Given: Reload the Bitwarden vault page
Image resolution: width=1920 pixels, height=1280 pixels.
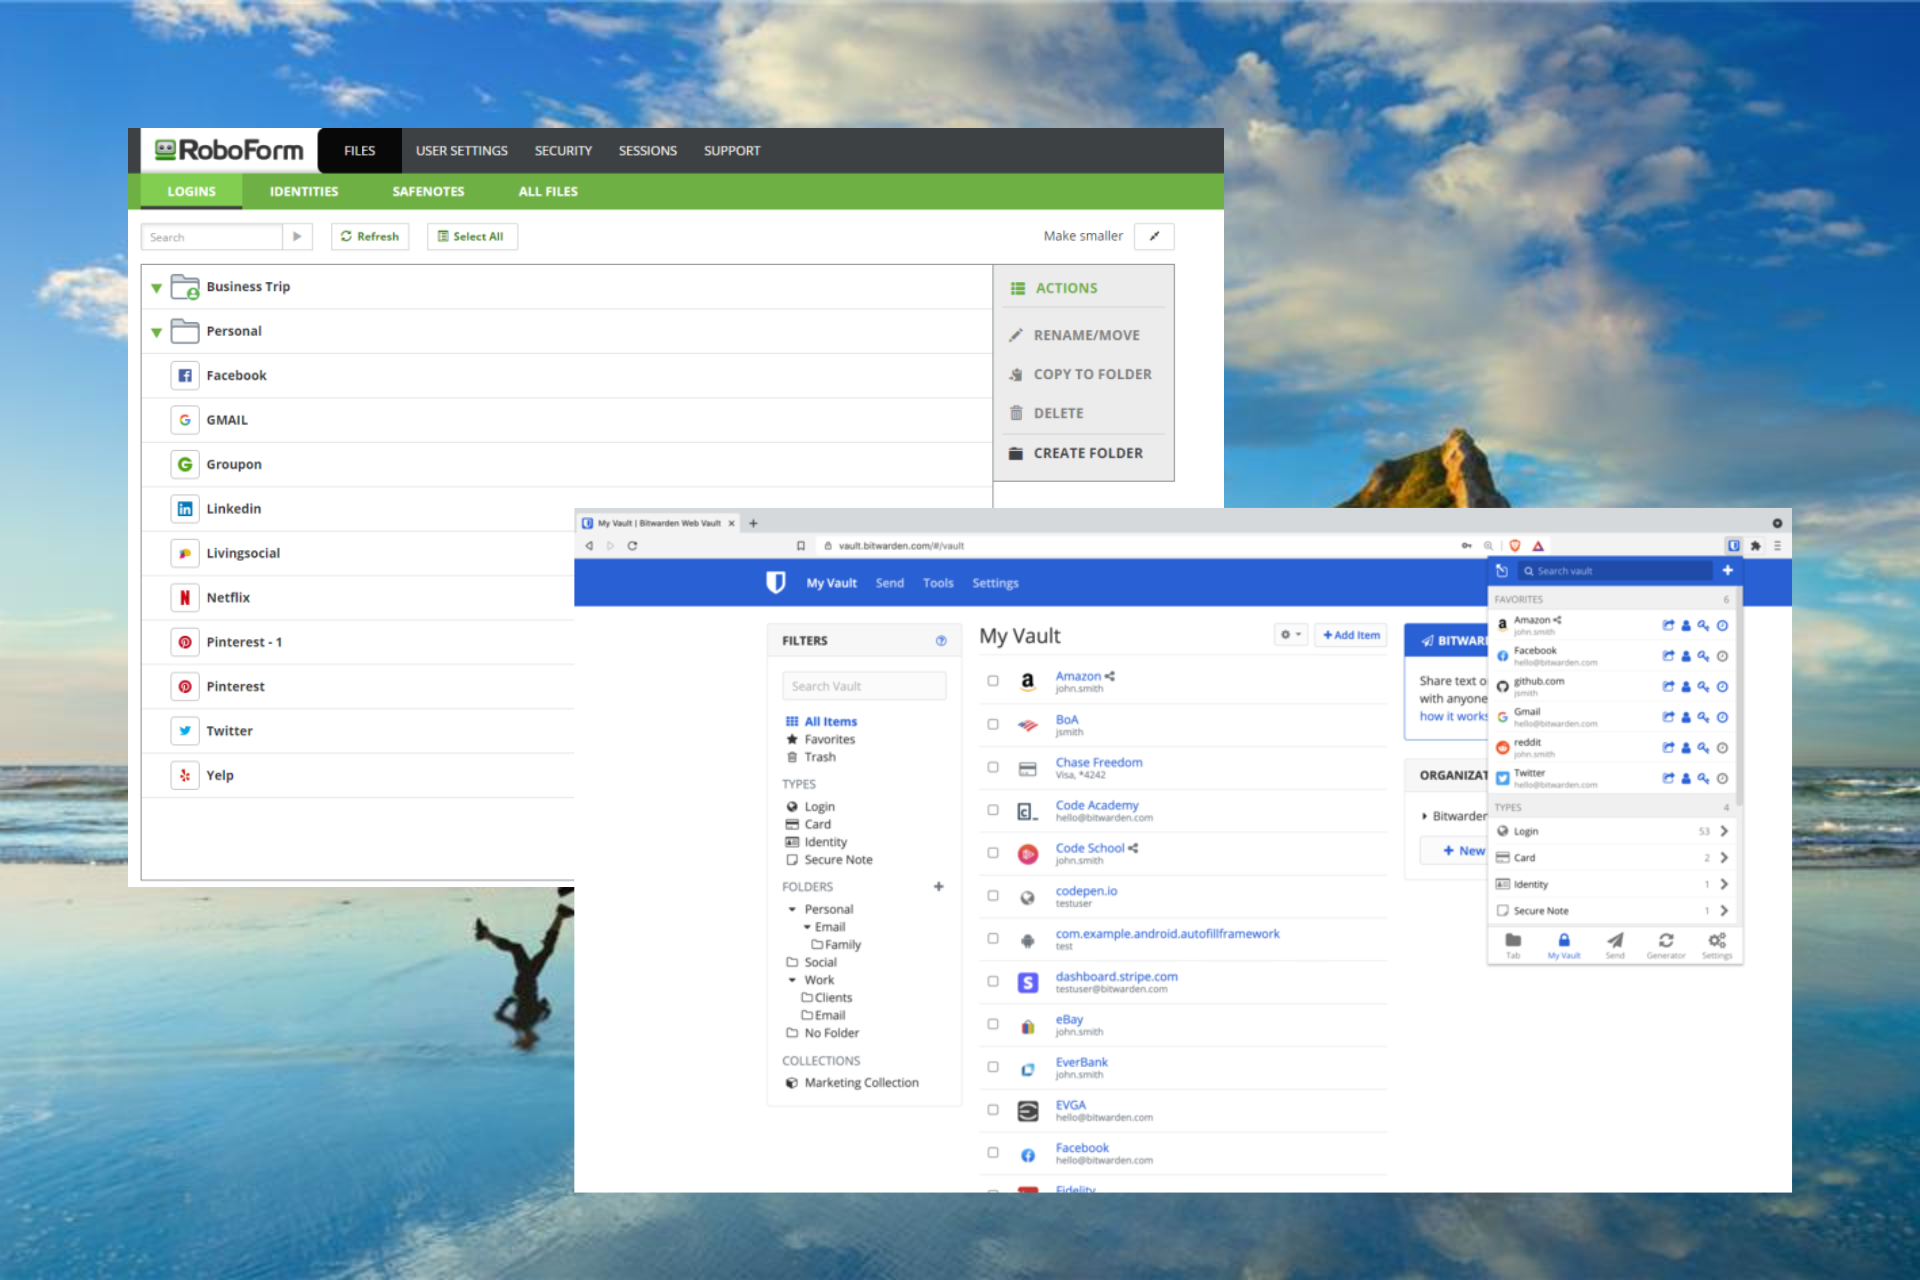Looking at the screenshot, I should [632, 546].
